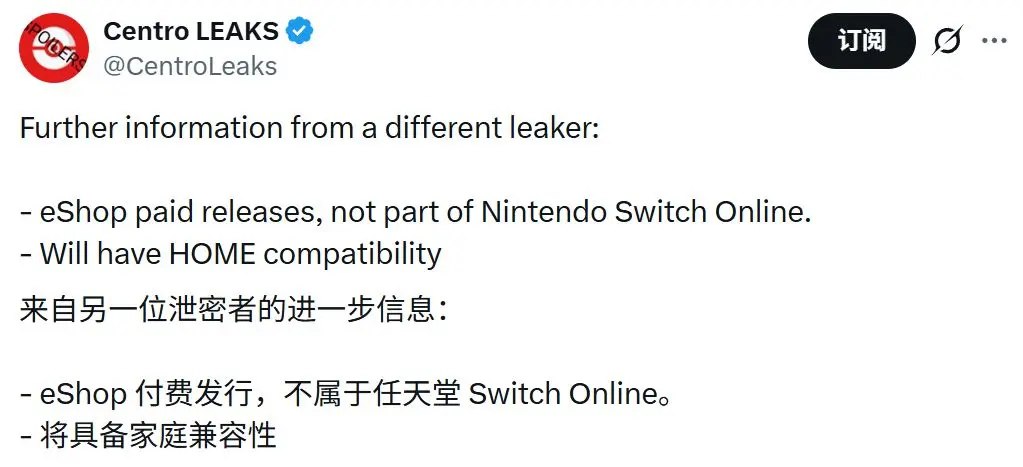Click the "Further information from a different leaker" line

click(308, 130)
